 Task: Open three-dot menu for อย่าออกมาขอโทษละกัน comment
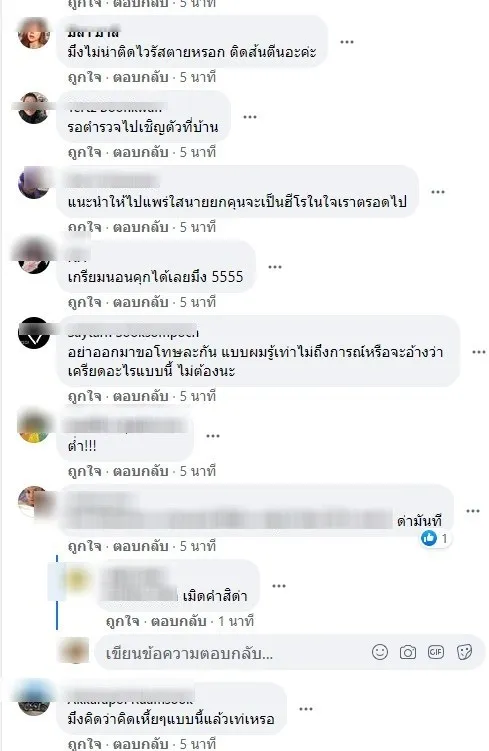[479, 352]
